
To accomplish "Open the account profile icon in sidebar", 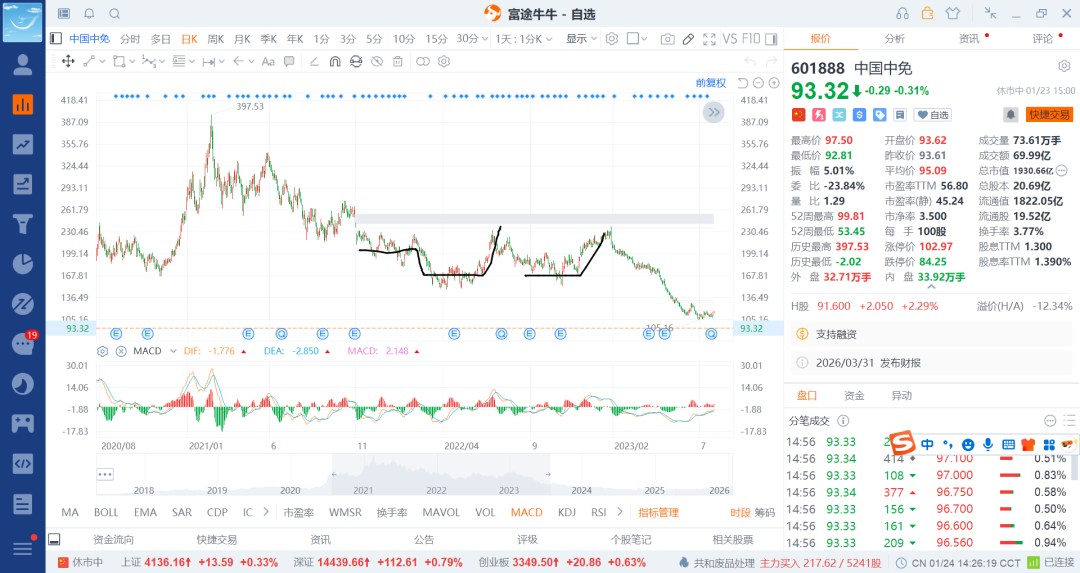I will [x=23, y=64].
